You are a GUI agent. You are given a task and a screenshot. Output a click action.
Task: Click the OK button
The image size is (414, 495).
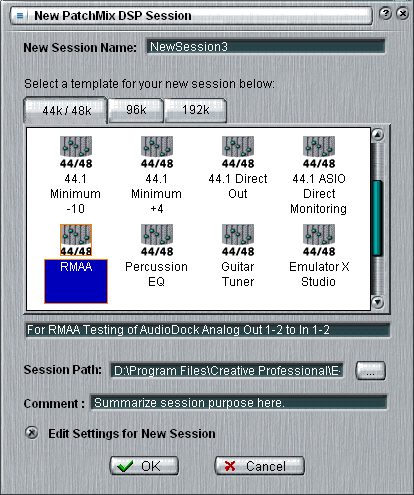coord(144,466)
